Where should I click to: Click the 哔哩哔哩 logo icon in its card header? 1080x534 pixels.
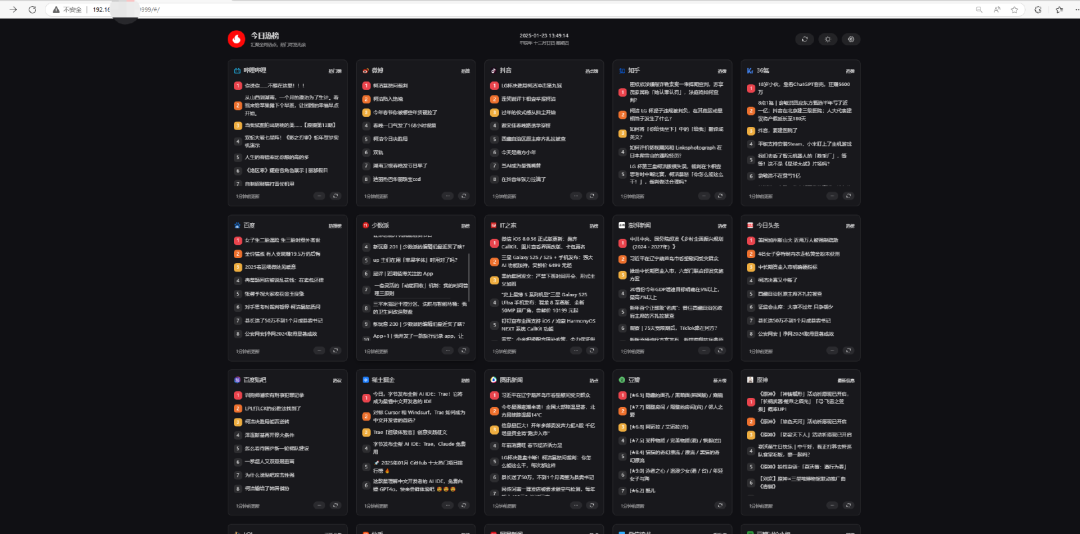(238, 70)
